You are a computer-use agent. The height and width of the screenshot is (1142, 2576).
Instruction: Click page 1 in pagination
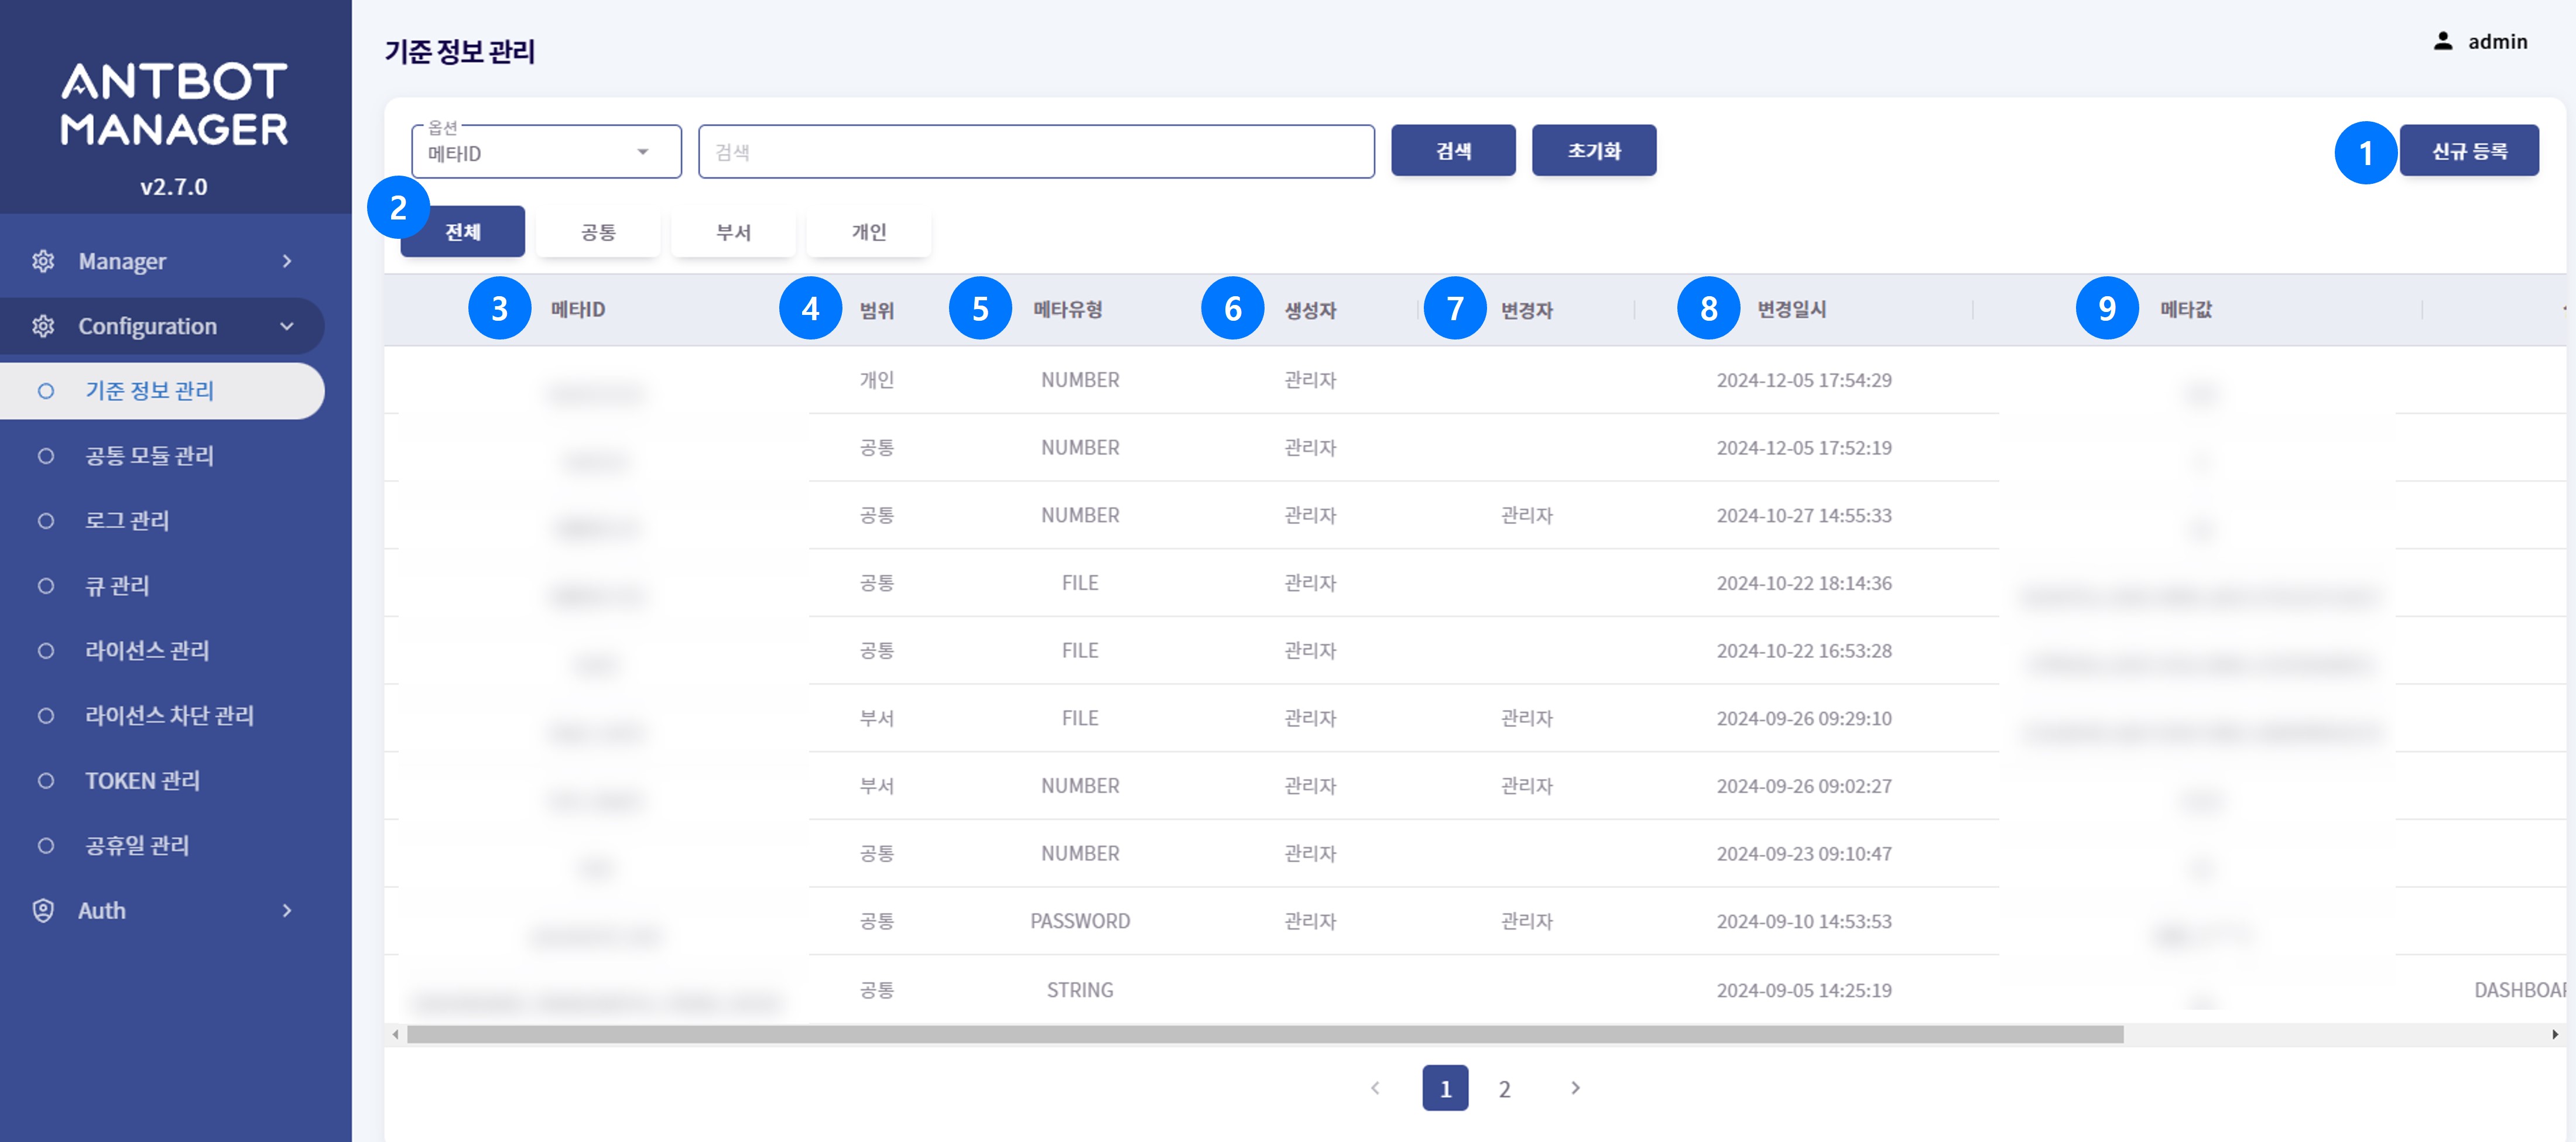point(1445,1089)
